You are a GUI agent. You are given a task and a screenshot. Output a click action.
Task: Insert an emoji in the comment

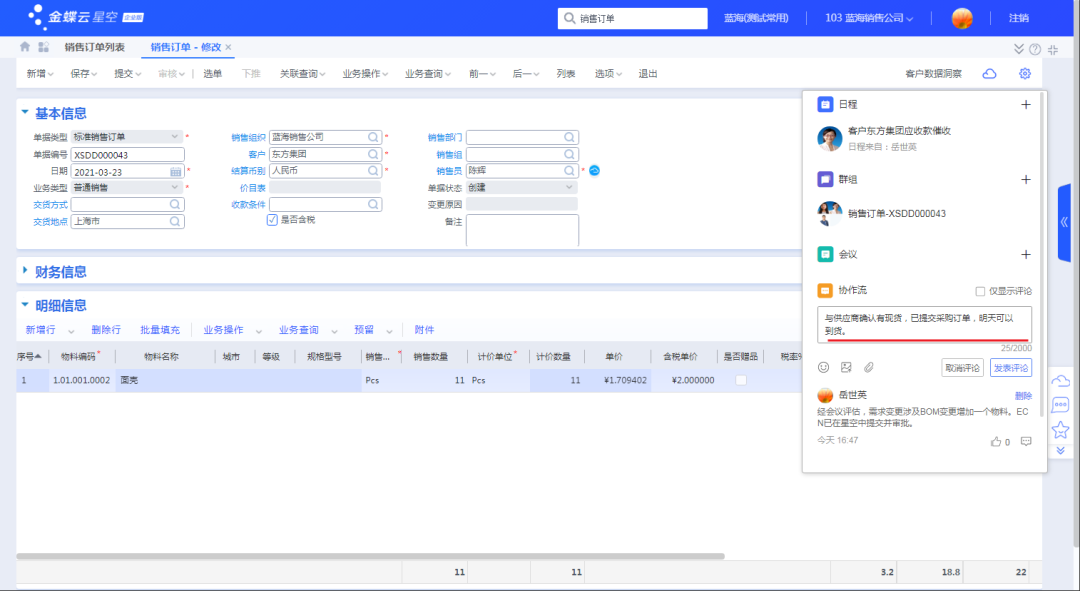click(x=823, y=368)
